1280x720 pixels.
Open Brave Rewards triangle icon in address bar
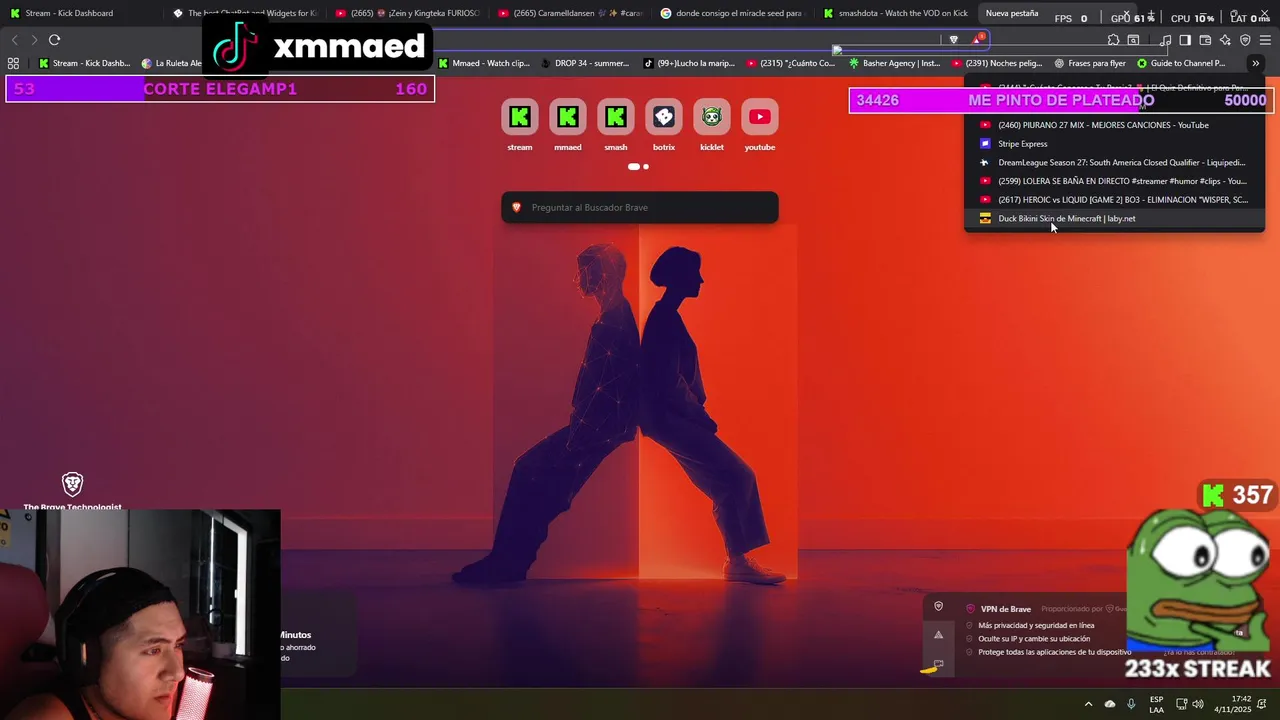point(979,39)
